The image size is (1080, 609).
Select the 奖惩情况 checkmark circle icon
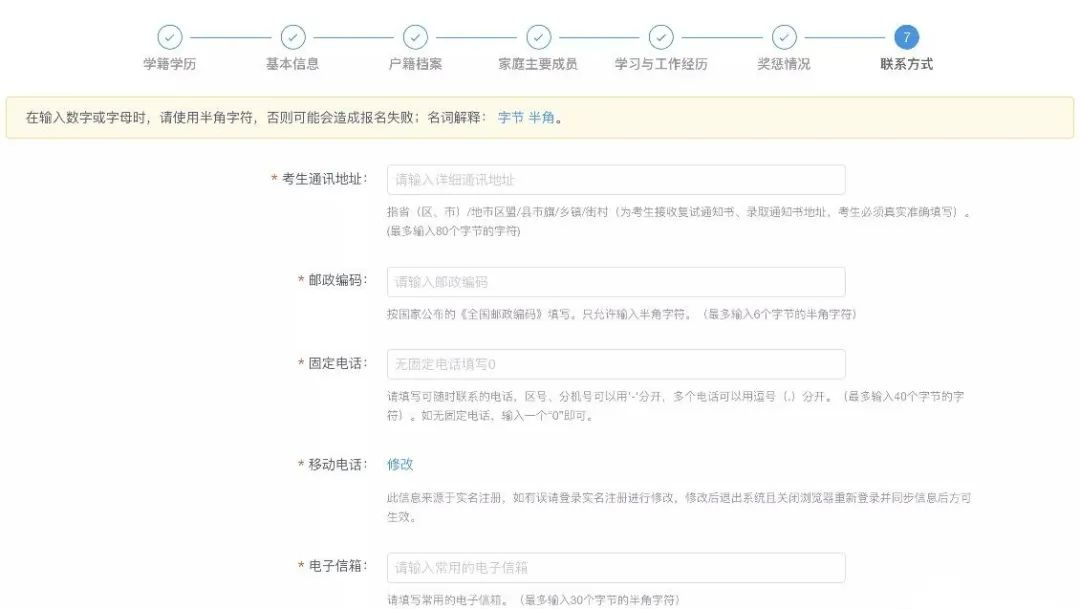(x=784, y=38)
